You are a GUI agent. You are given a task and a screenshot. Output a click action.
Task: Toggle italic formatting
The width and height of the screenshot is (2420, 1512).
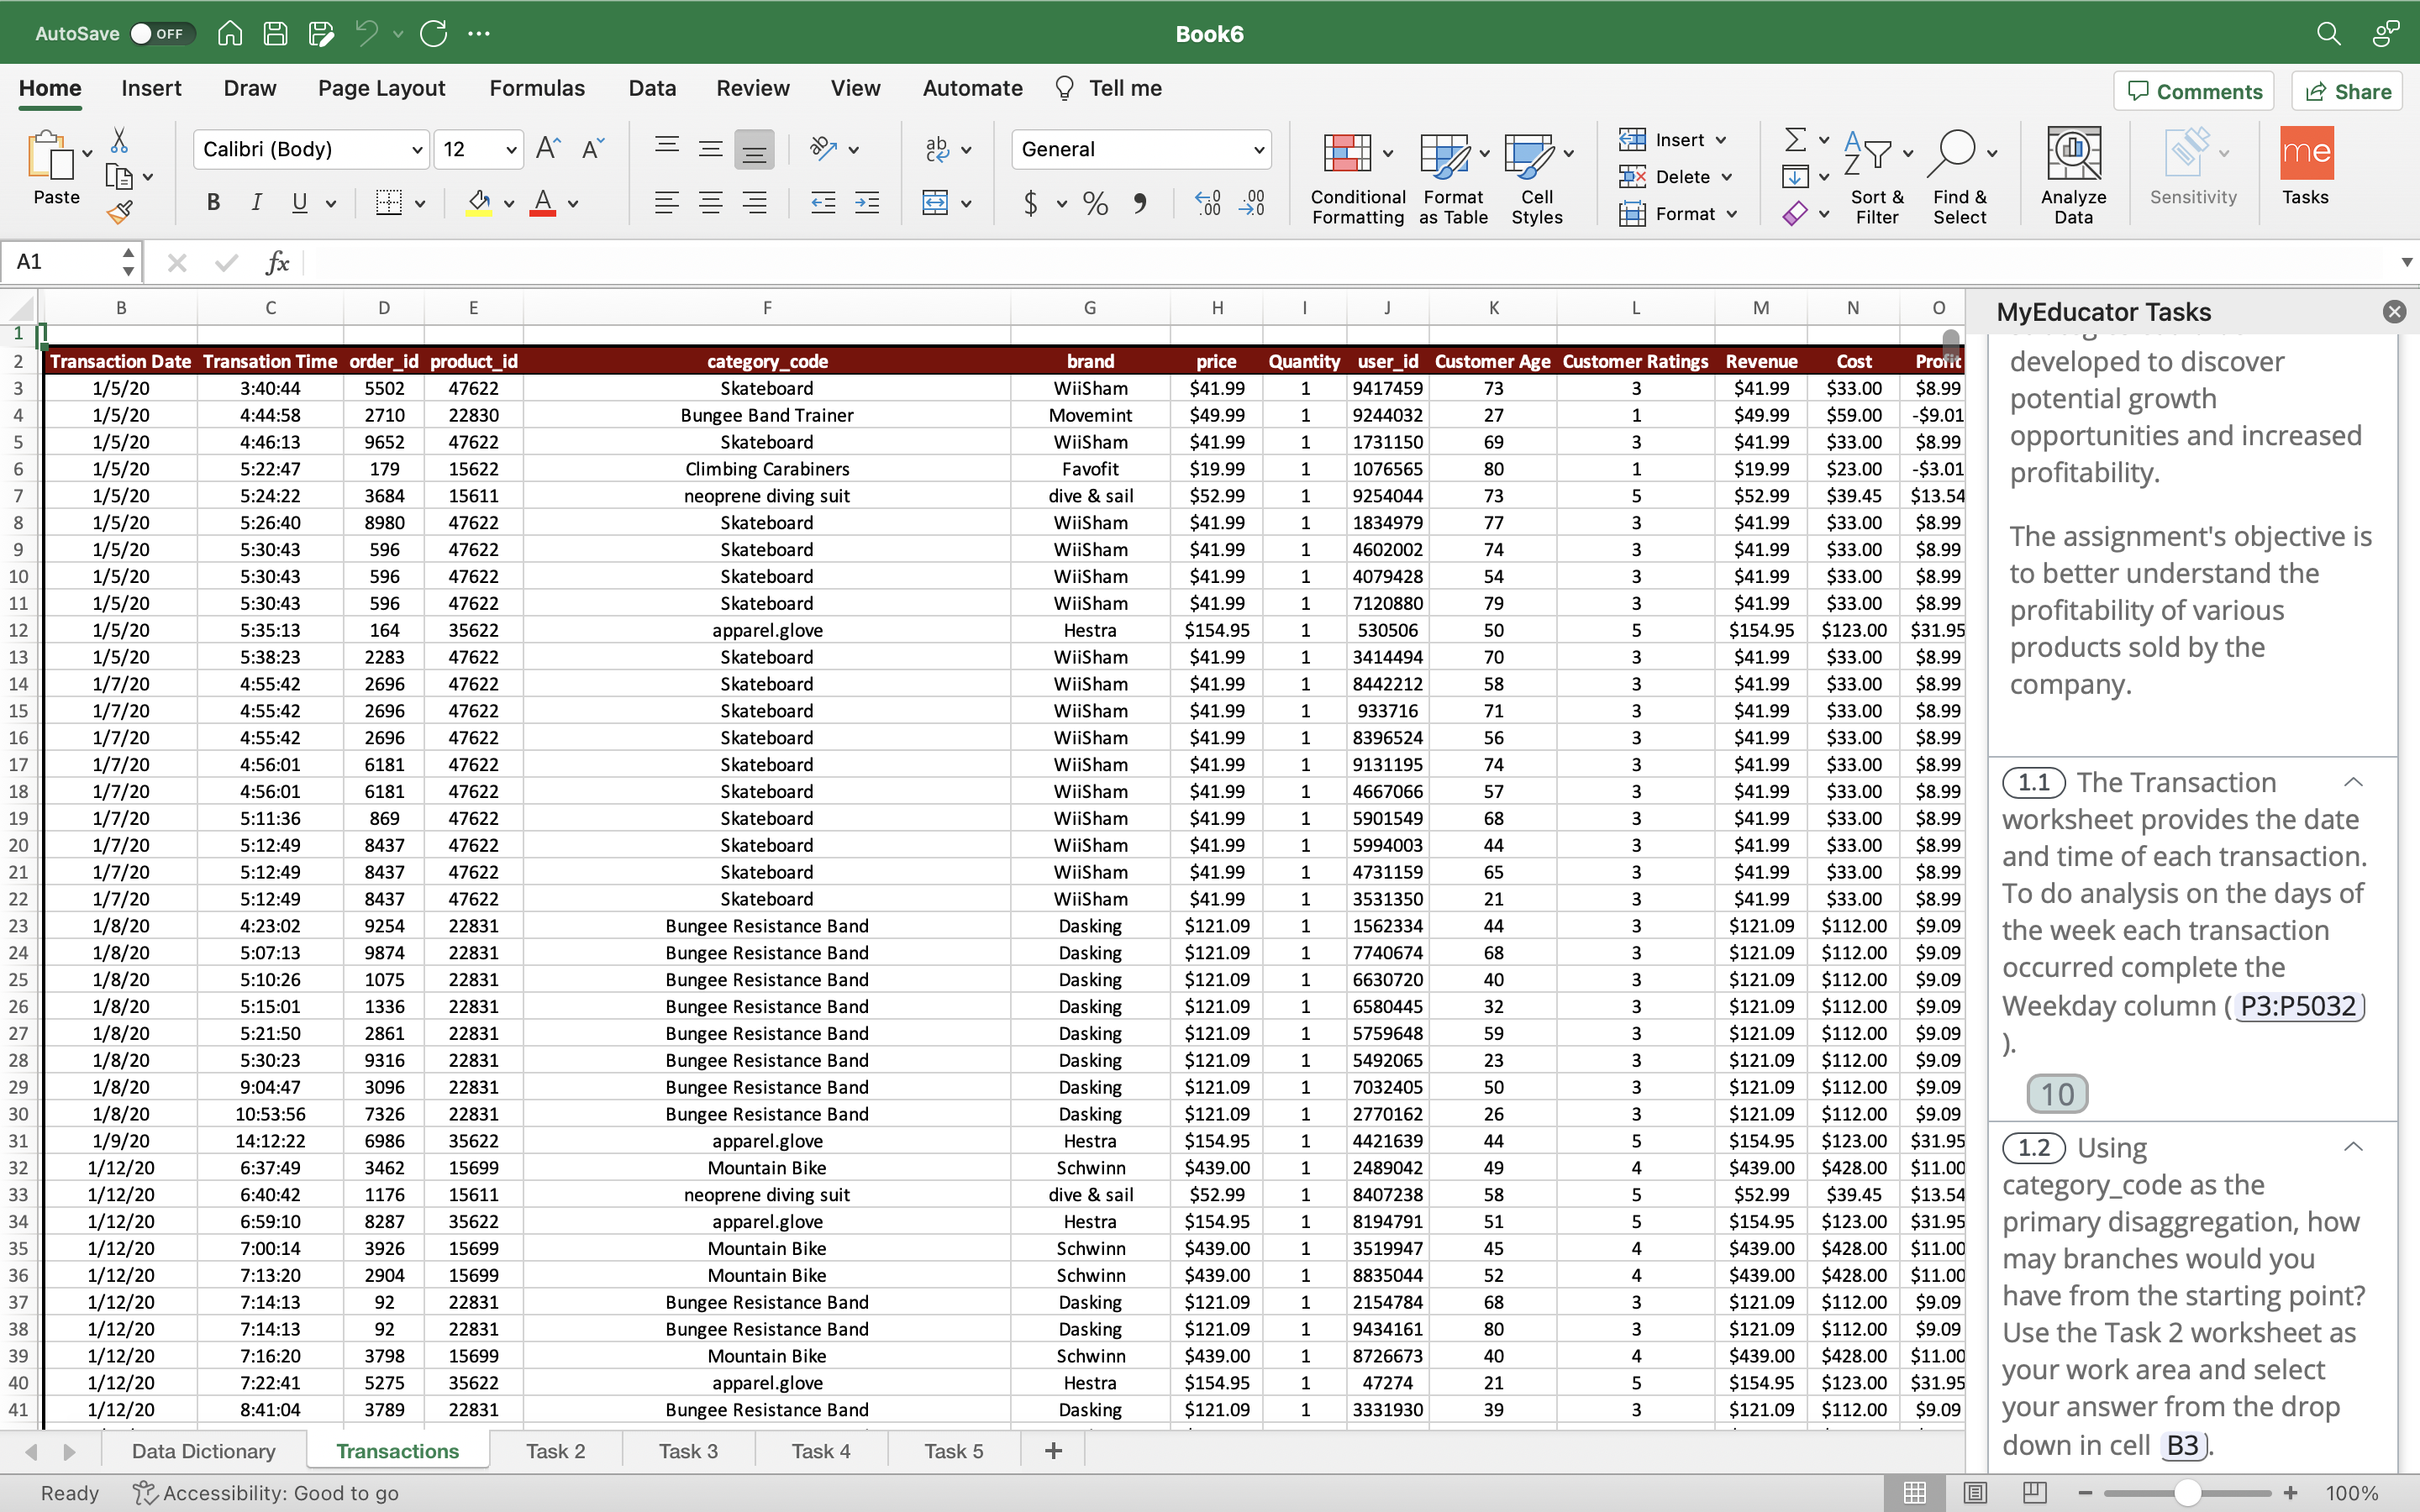256,202
